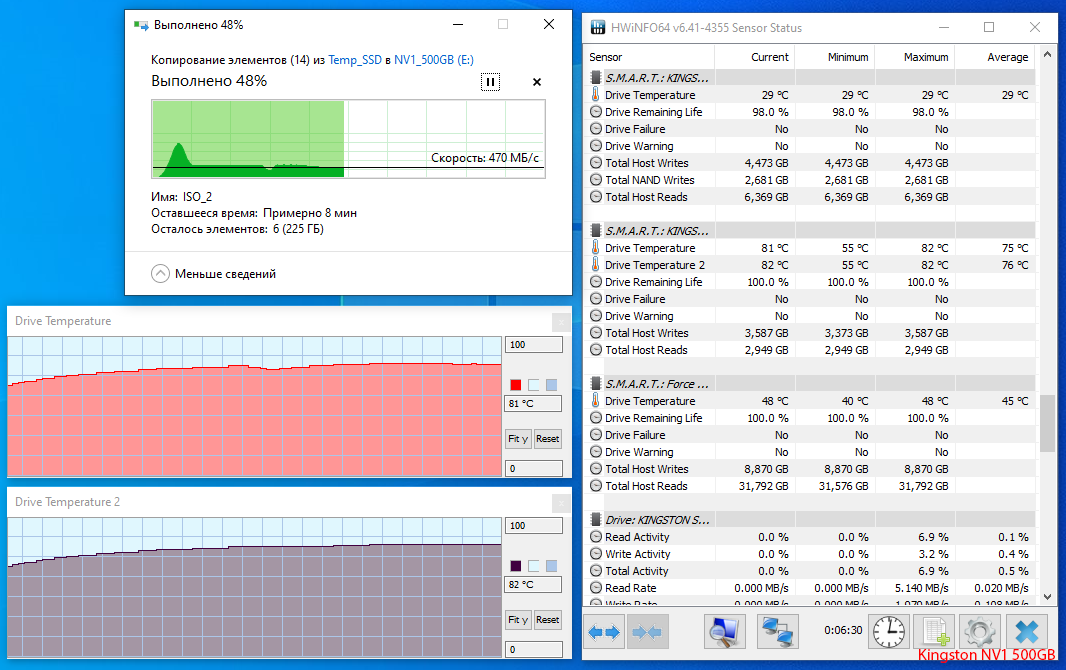Screen dimensions: 1066x670
Task: Open the remote network computers icon
Action: click(777, 632)
